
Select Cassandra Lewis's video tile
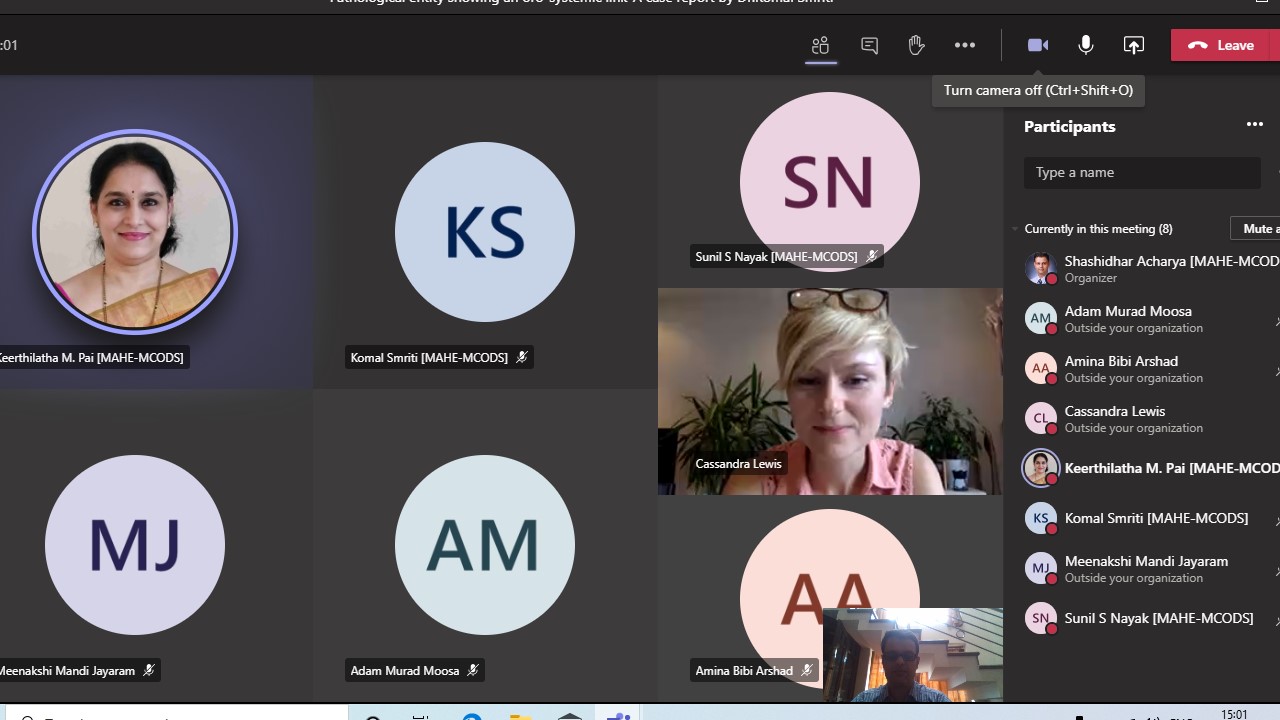point(829,390)
